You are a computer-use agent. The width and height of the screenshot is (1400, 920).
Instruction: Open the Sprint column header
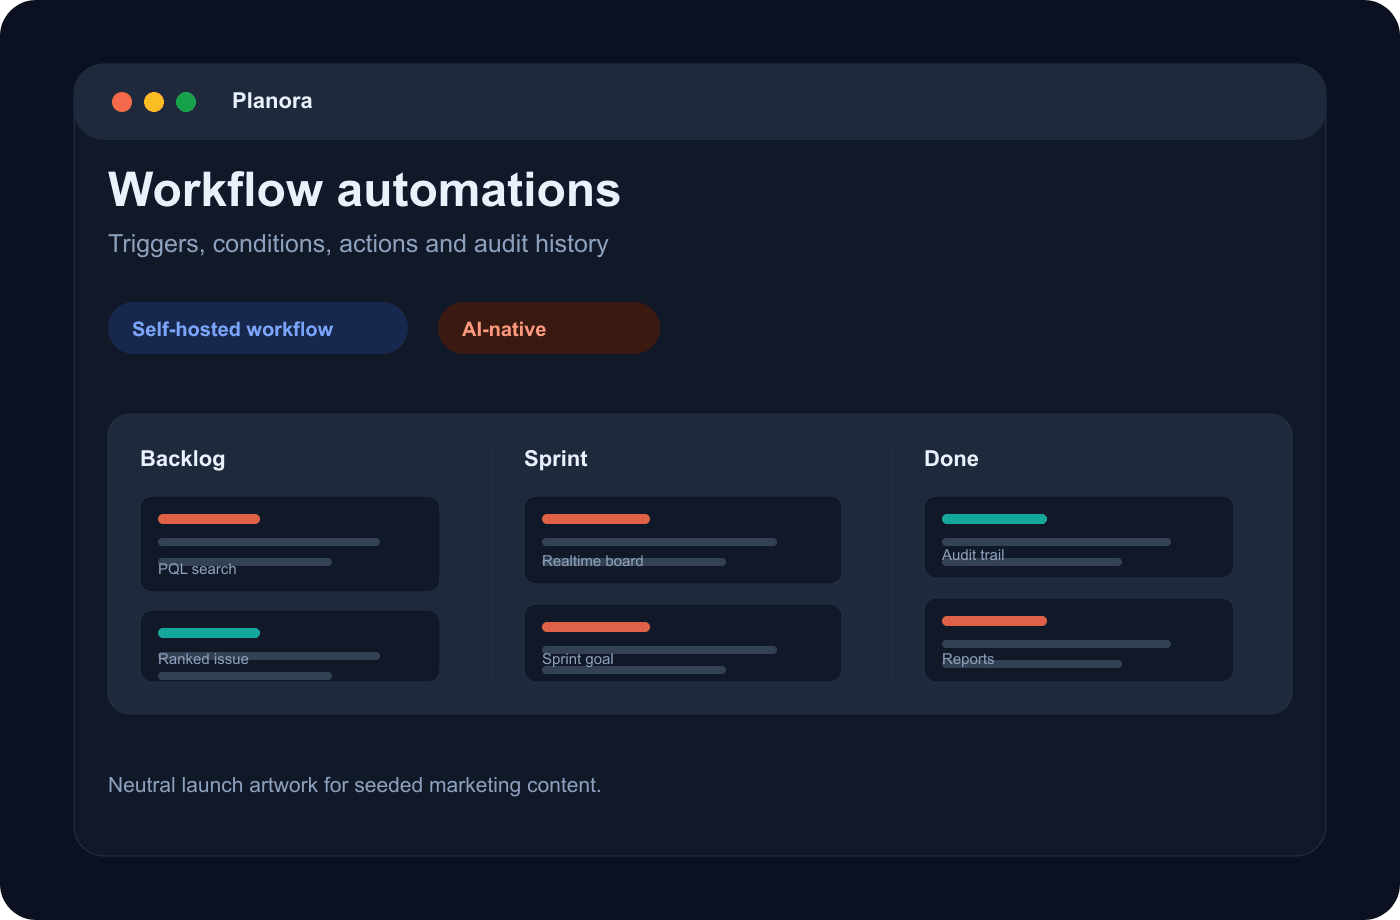pos(556,459)
